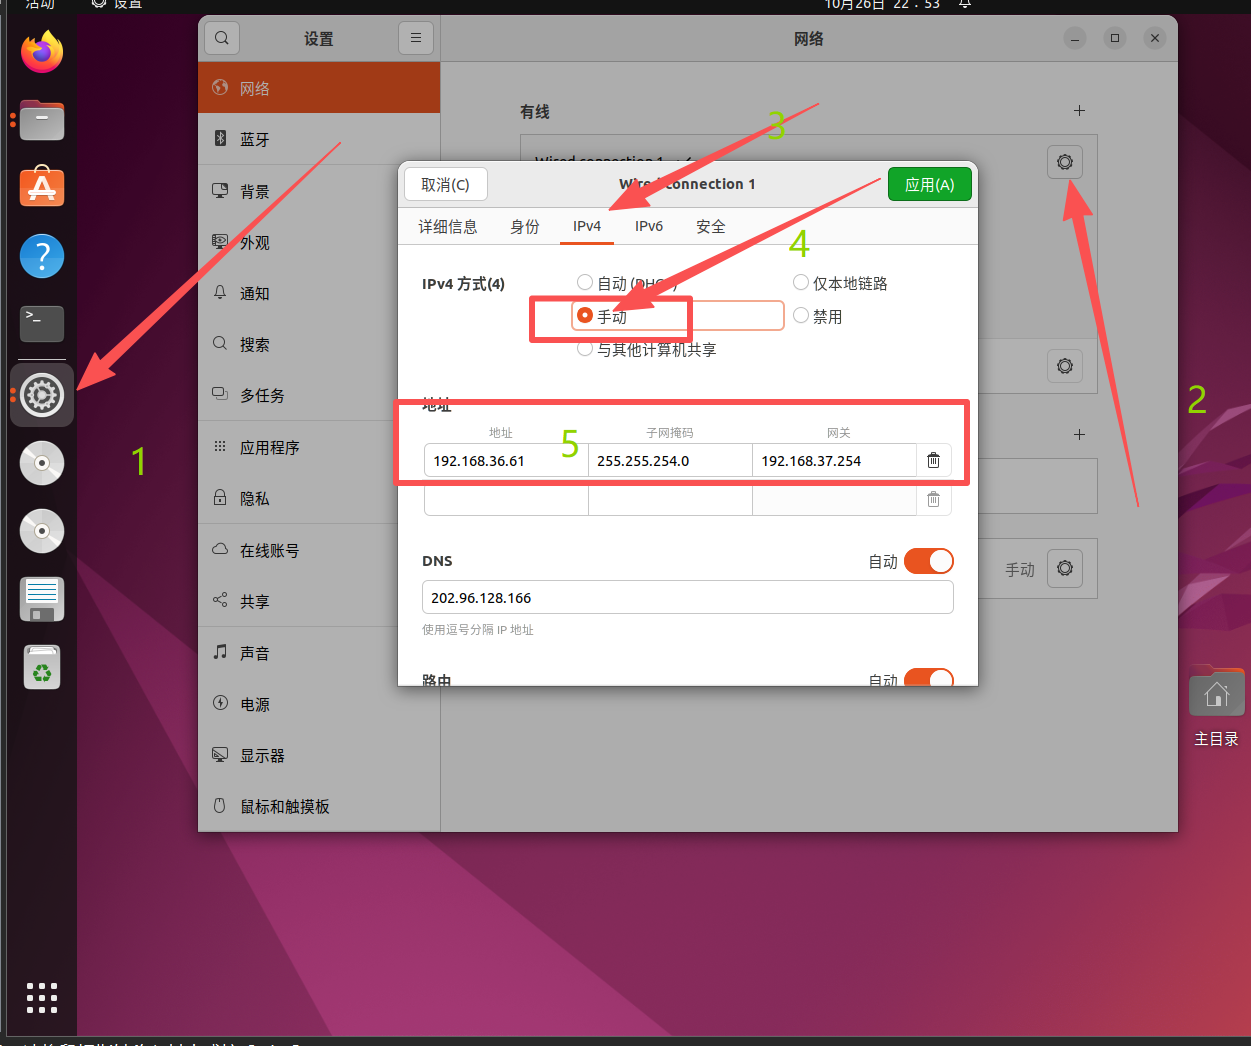
Task: Open 显示器 settings panel
Action: point(319,755)
